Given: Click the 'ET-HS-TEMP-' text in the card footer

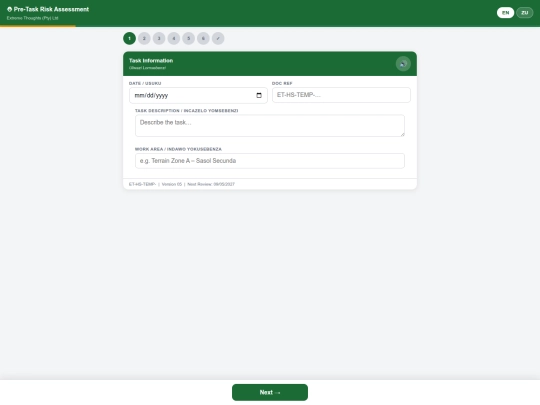Looking at the screenshot, I should pyautogui.click(x=142, y=184).
